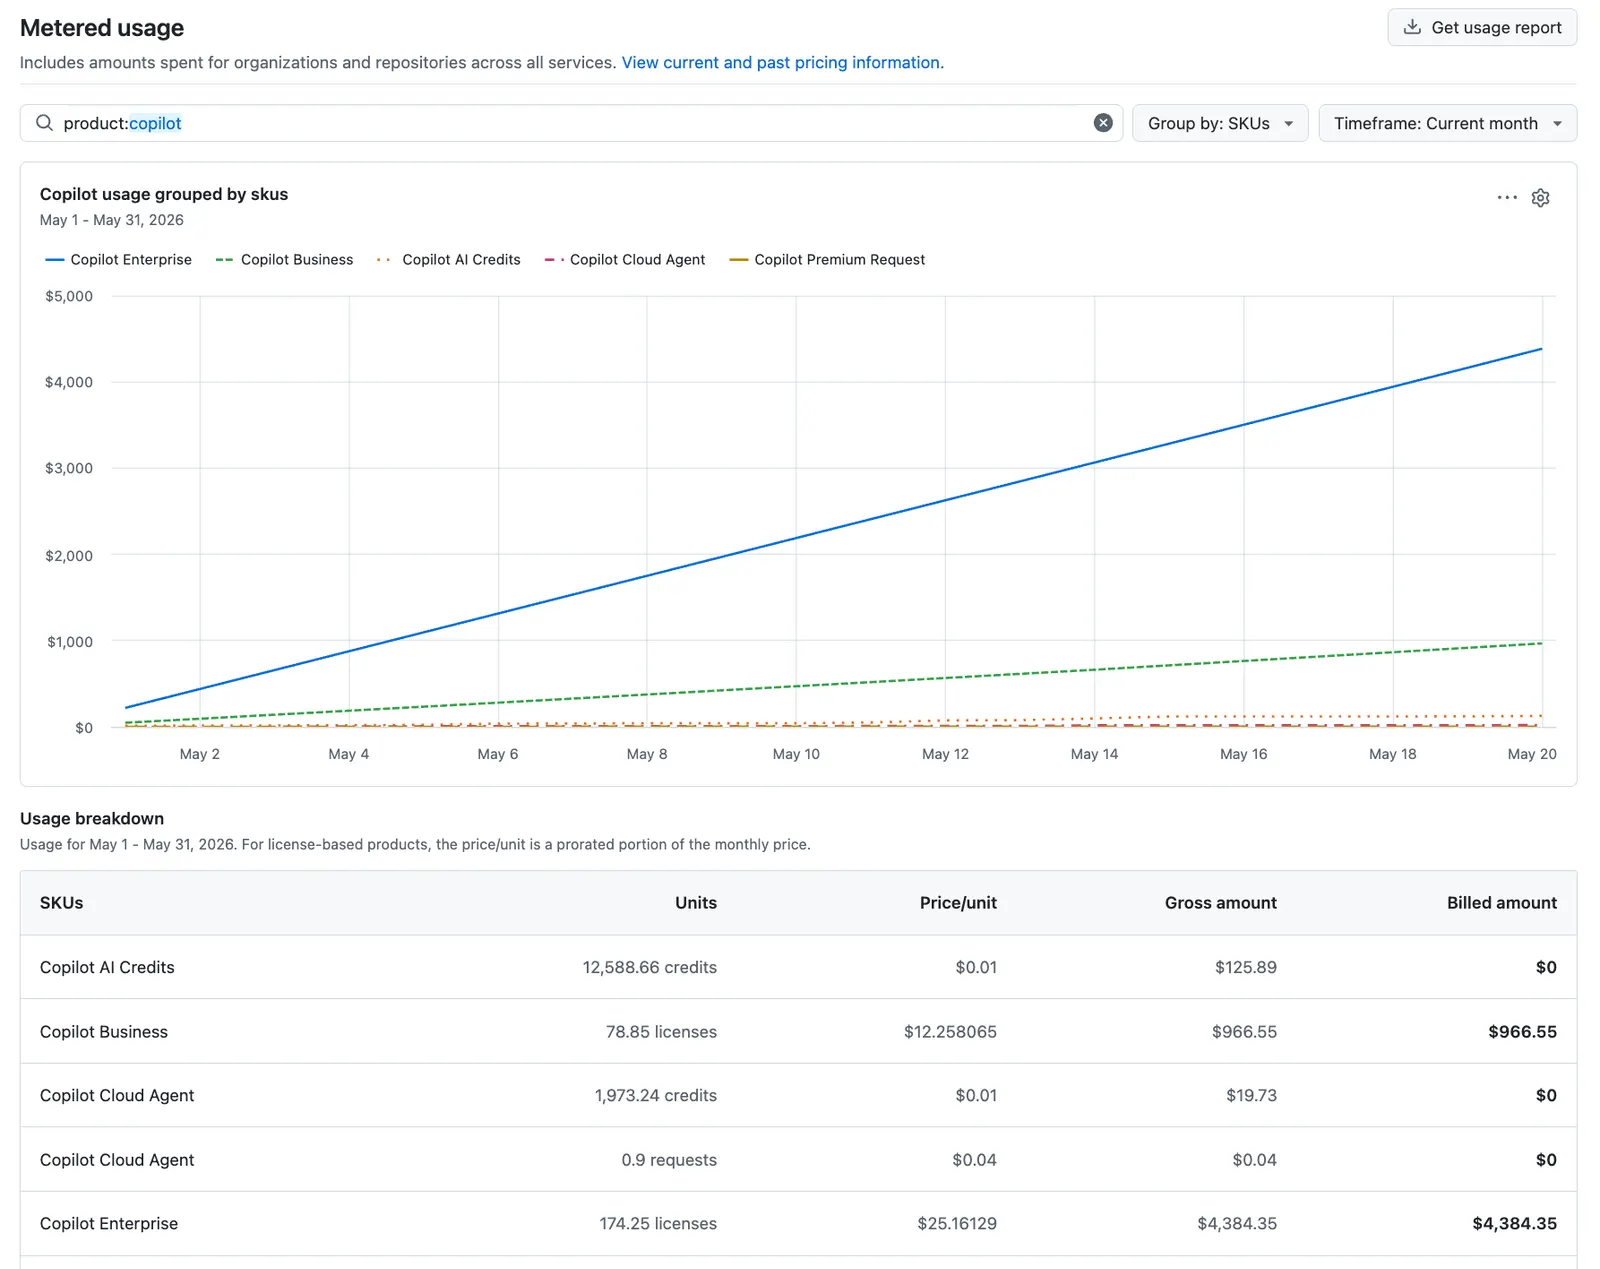Viewport: 1600px width, 1269px height.
Task: Click the $125.89 gross amount
Action: tap(1246, 967)
